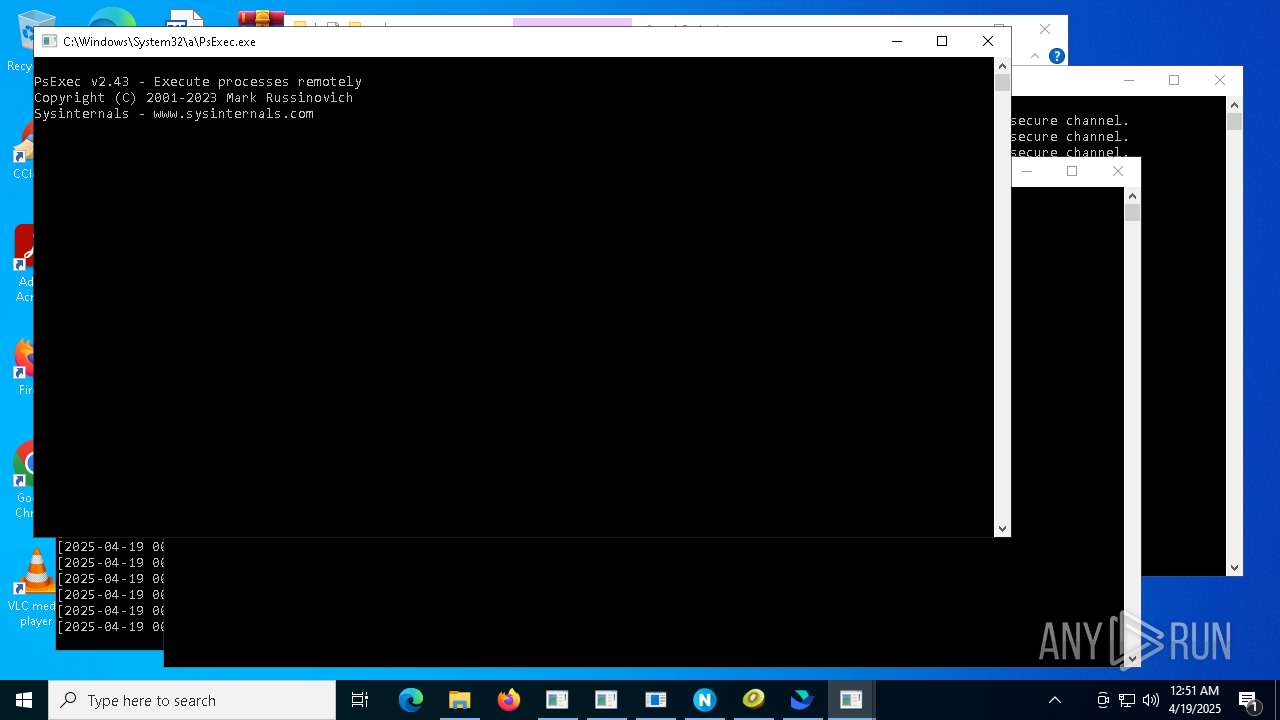
Task: Click the PsExec window title bar text
Action: click(159, 42)
